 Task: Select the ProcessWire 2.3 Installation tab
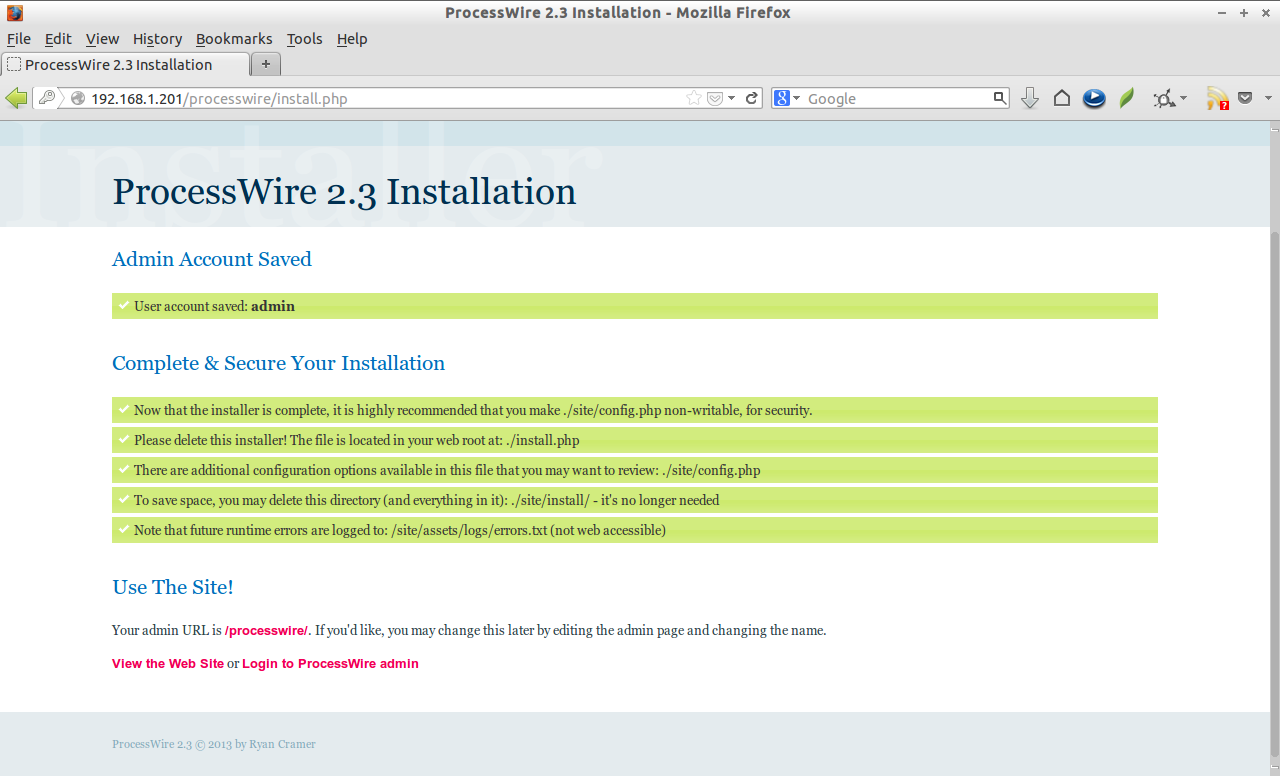pyautogui.click(x=125, y=64)
